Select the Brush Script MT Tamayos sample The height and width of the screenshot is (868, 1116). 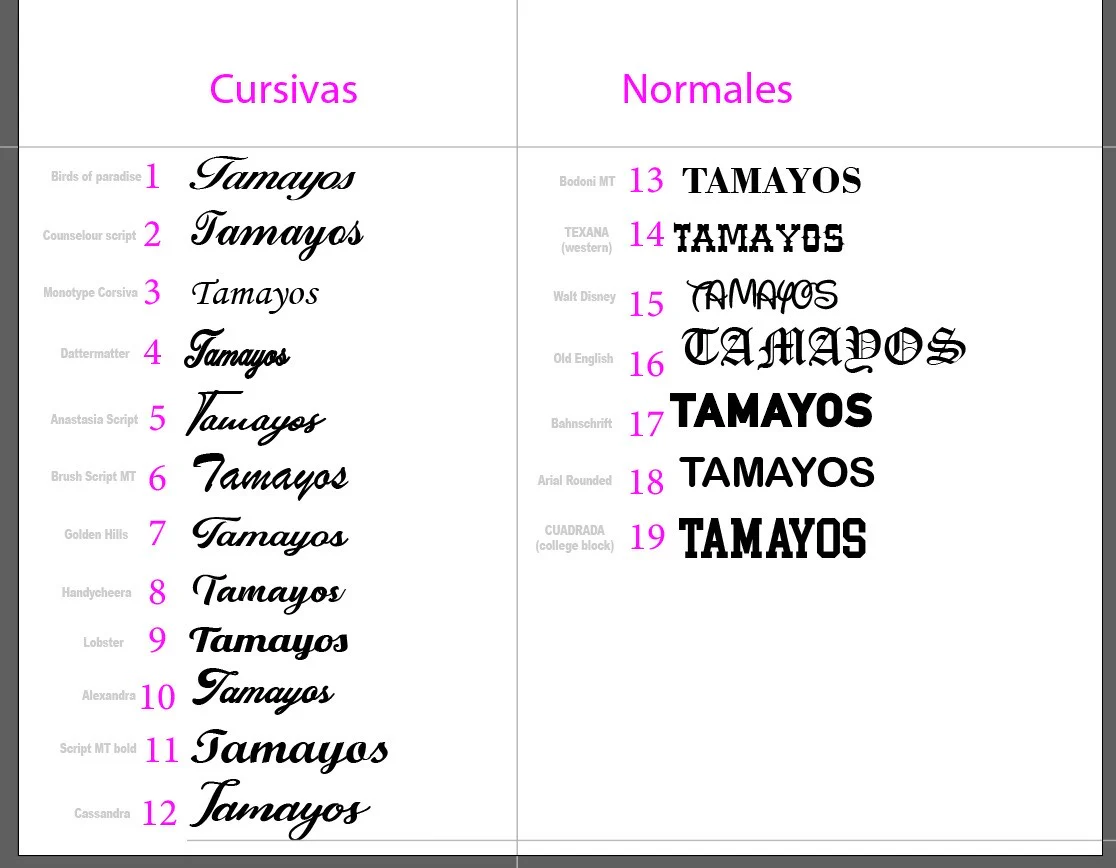pos(270,476)
